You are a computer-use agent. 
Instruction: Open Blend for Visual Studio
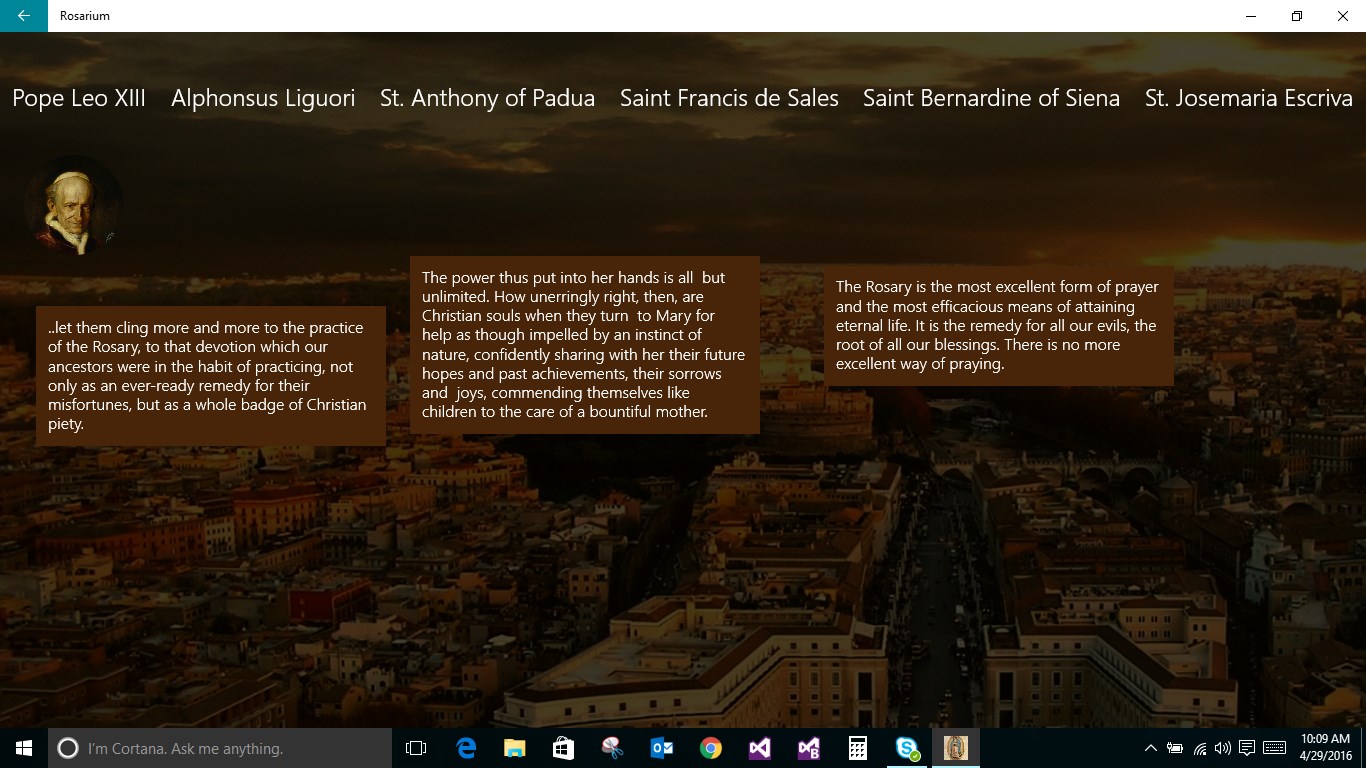point(807,747)
